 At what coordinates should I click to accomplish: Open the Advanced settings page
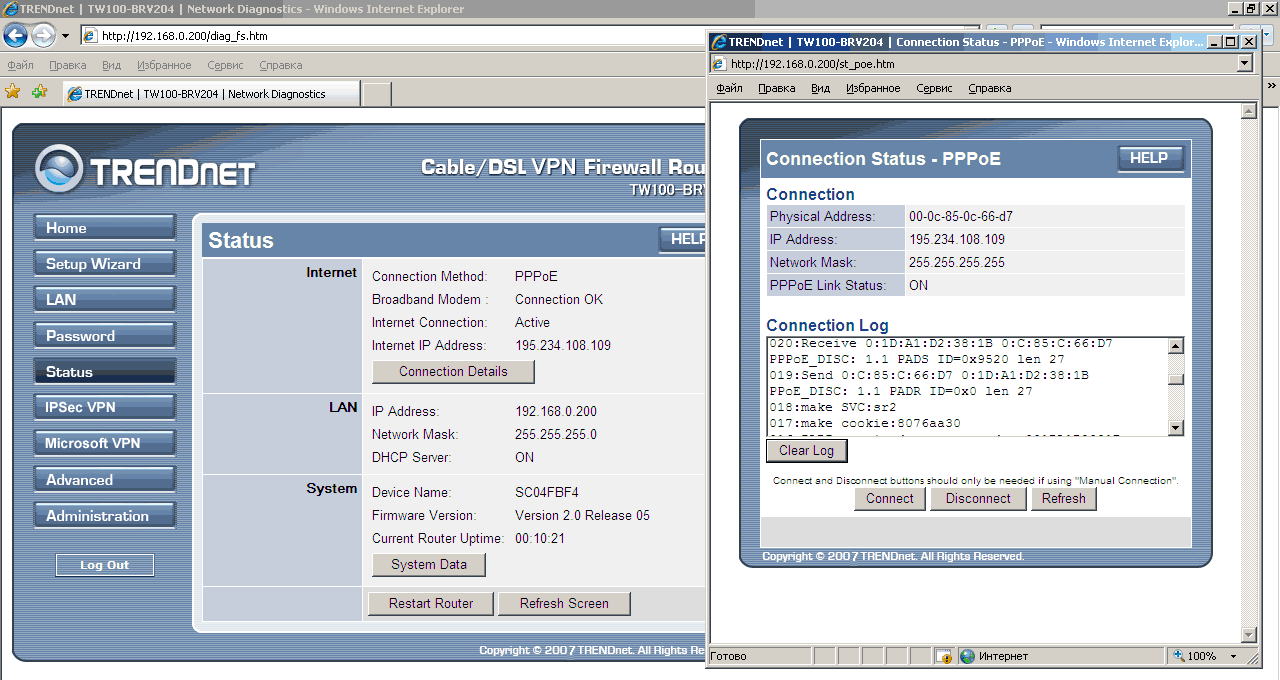104,480
